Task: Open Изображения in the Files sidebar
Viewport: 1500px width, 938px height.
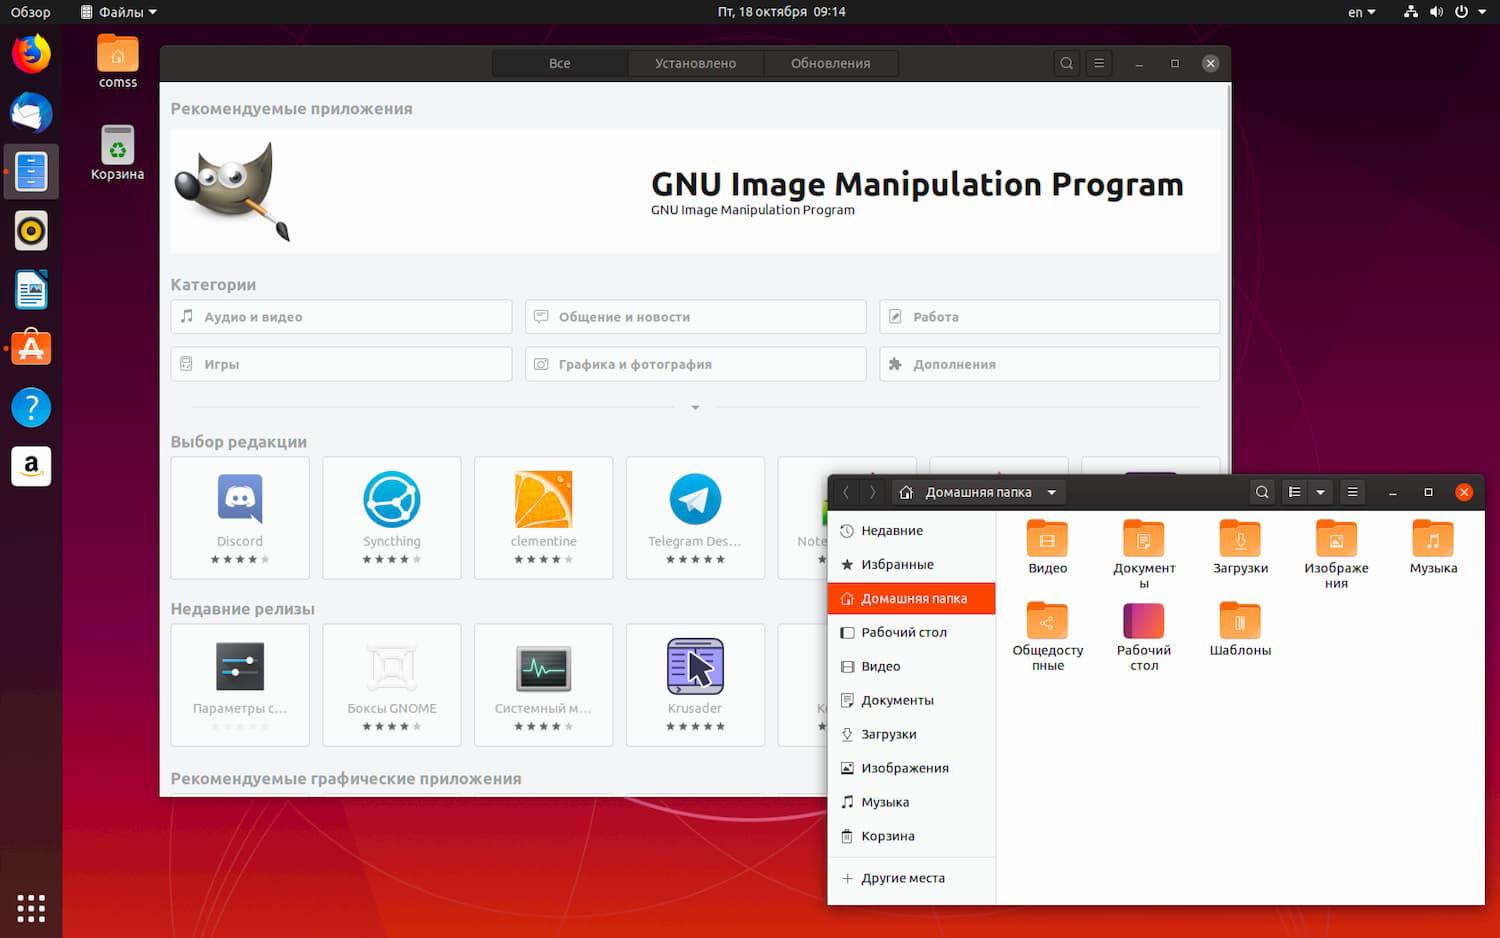Action: point(912,768)
